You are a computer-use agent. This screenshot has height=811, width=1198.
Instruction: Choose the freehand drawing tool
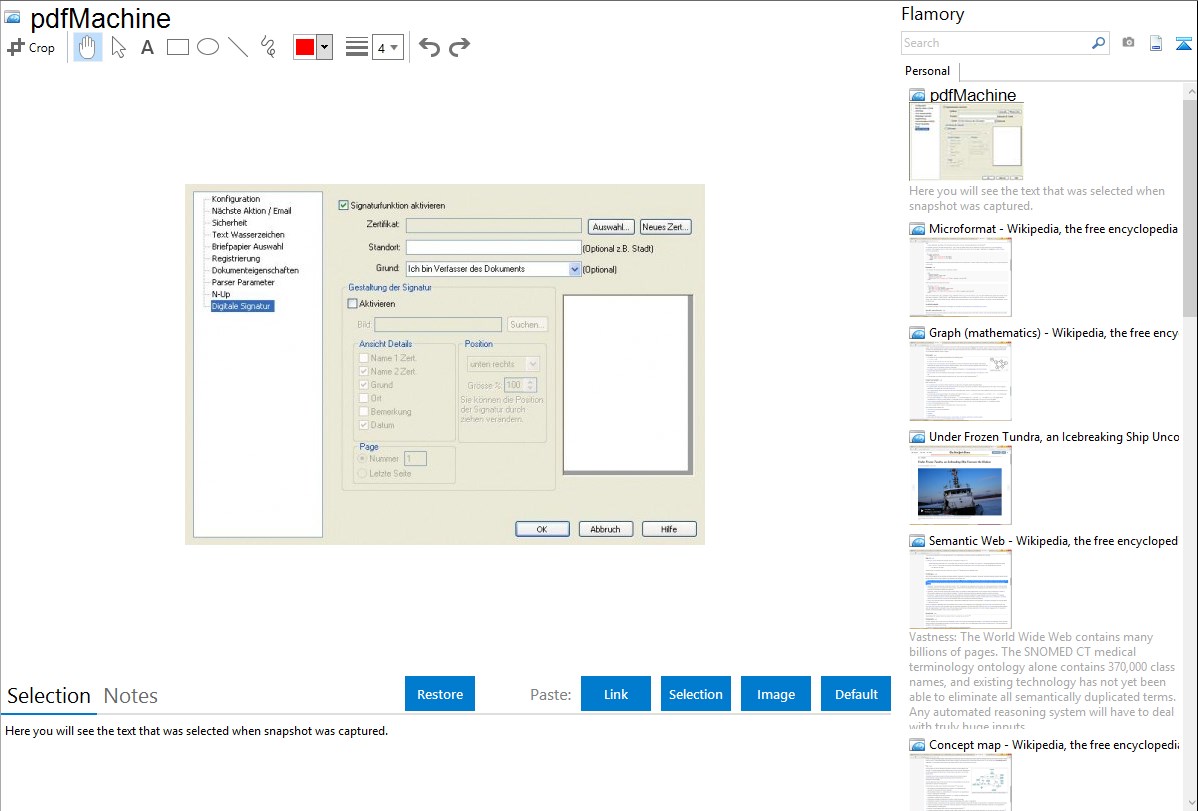(x=268, y=47)
